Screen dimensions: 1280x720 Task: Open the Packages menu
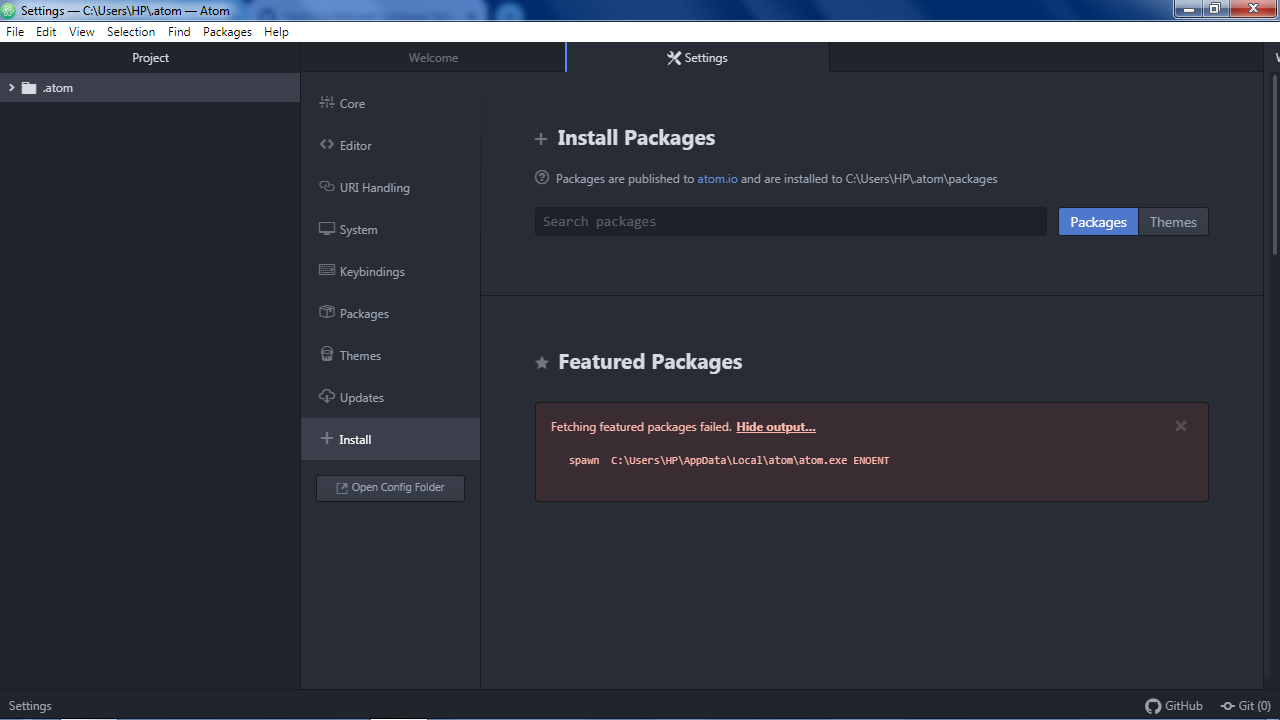[227, 31]
